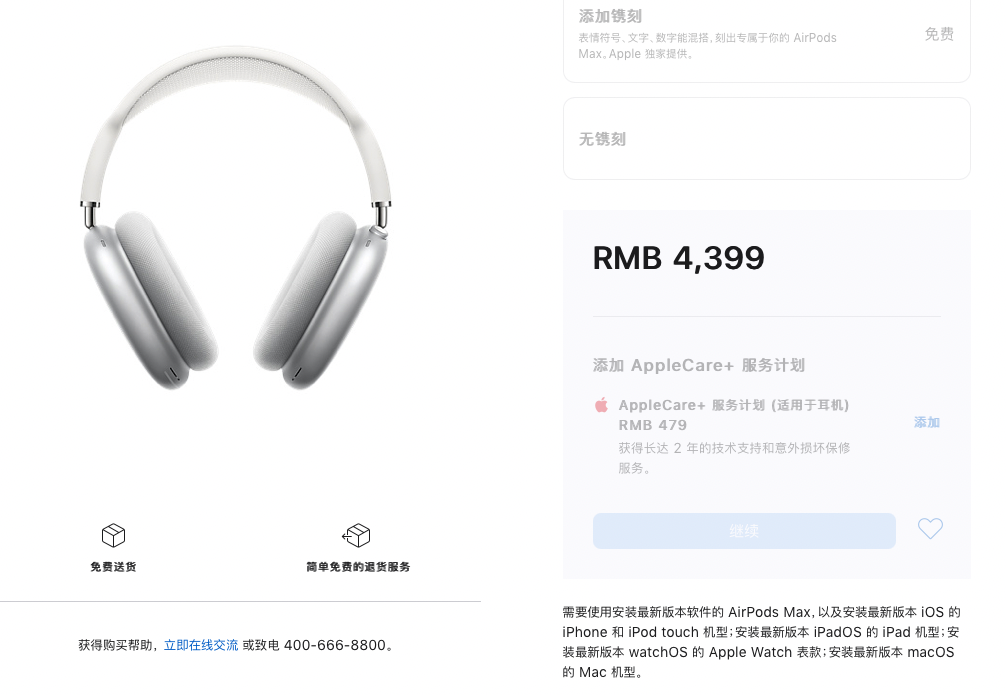Click the 添加 AppleCare+ 服务计划 heading
Screen dimensions: 1006x695
coord(699,365)
